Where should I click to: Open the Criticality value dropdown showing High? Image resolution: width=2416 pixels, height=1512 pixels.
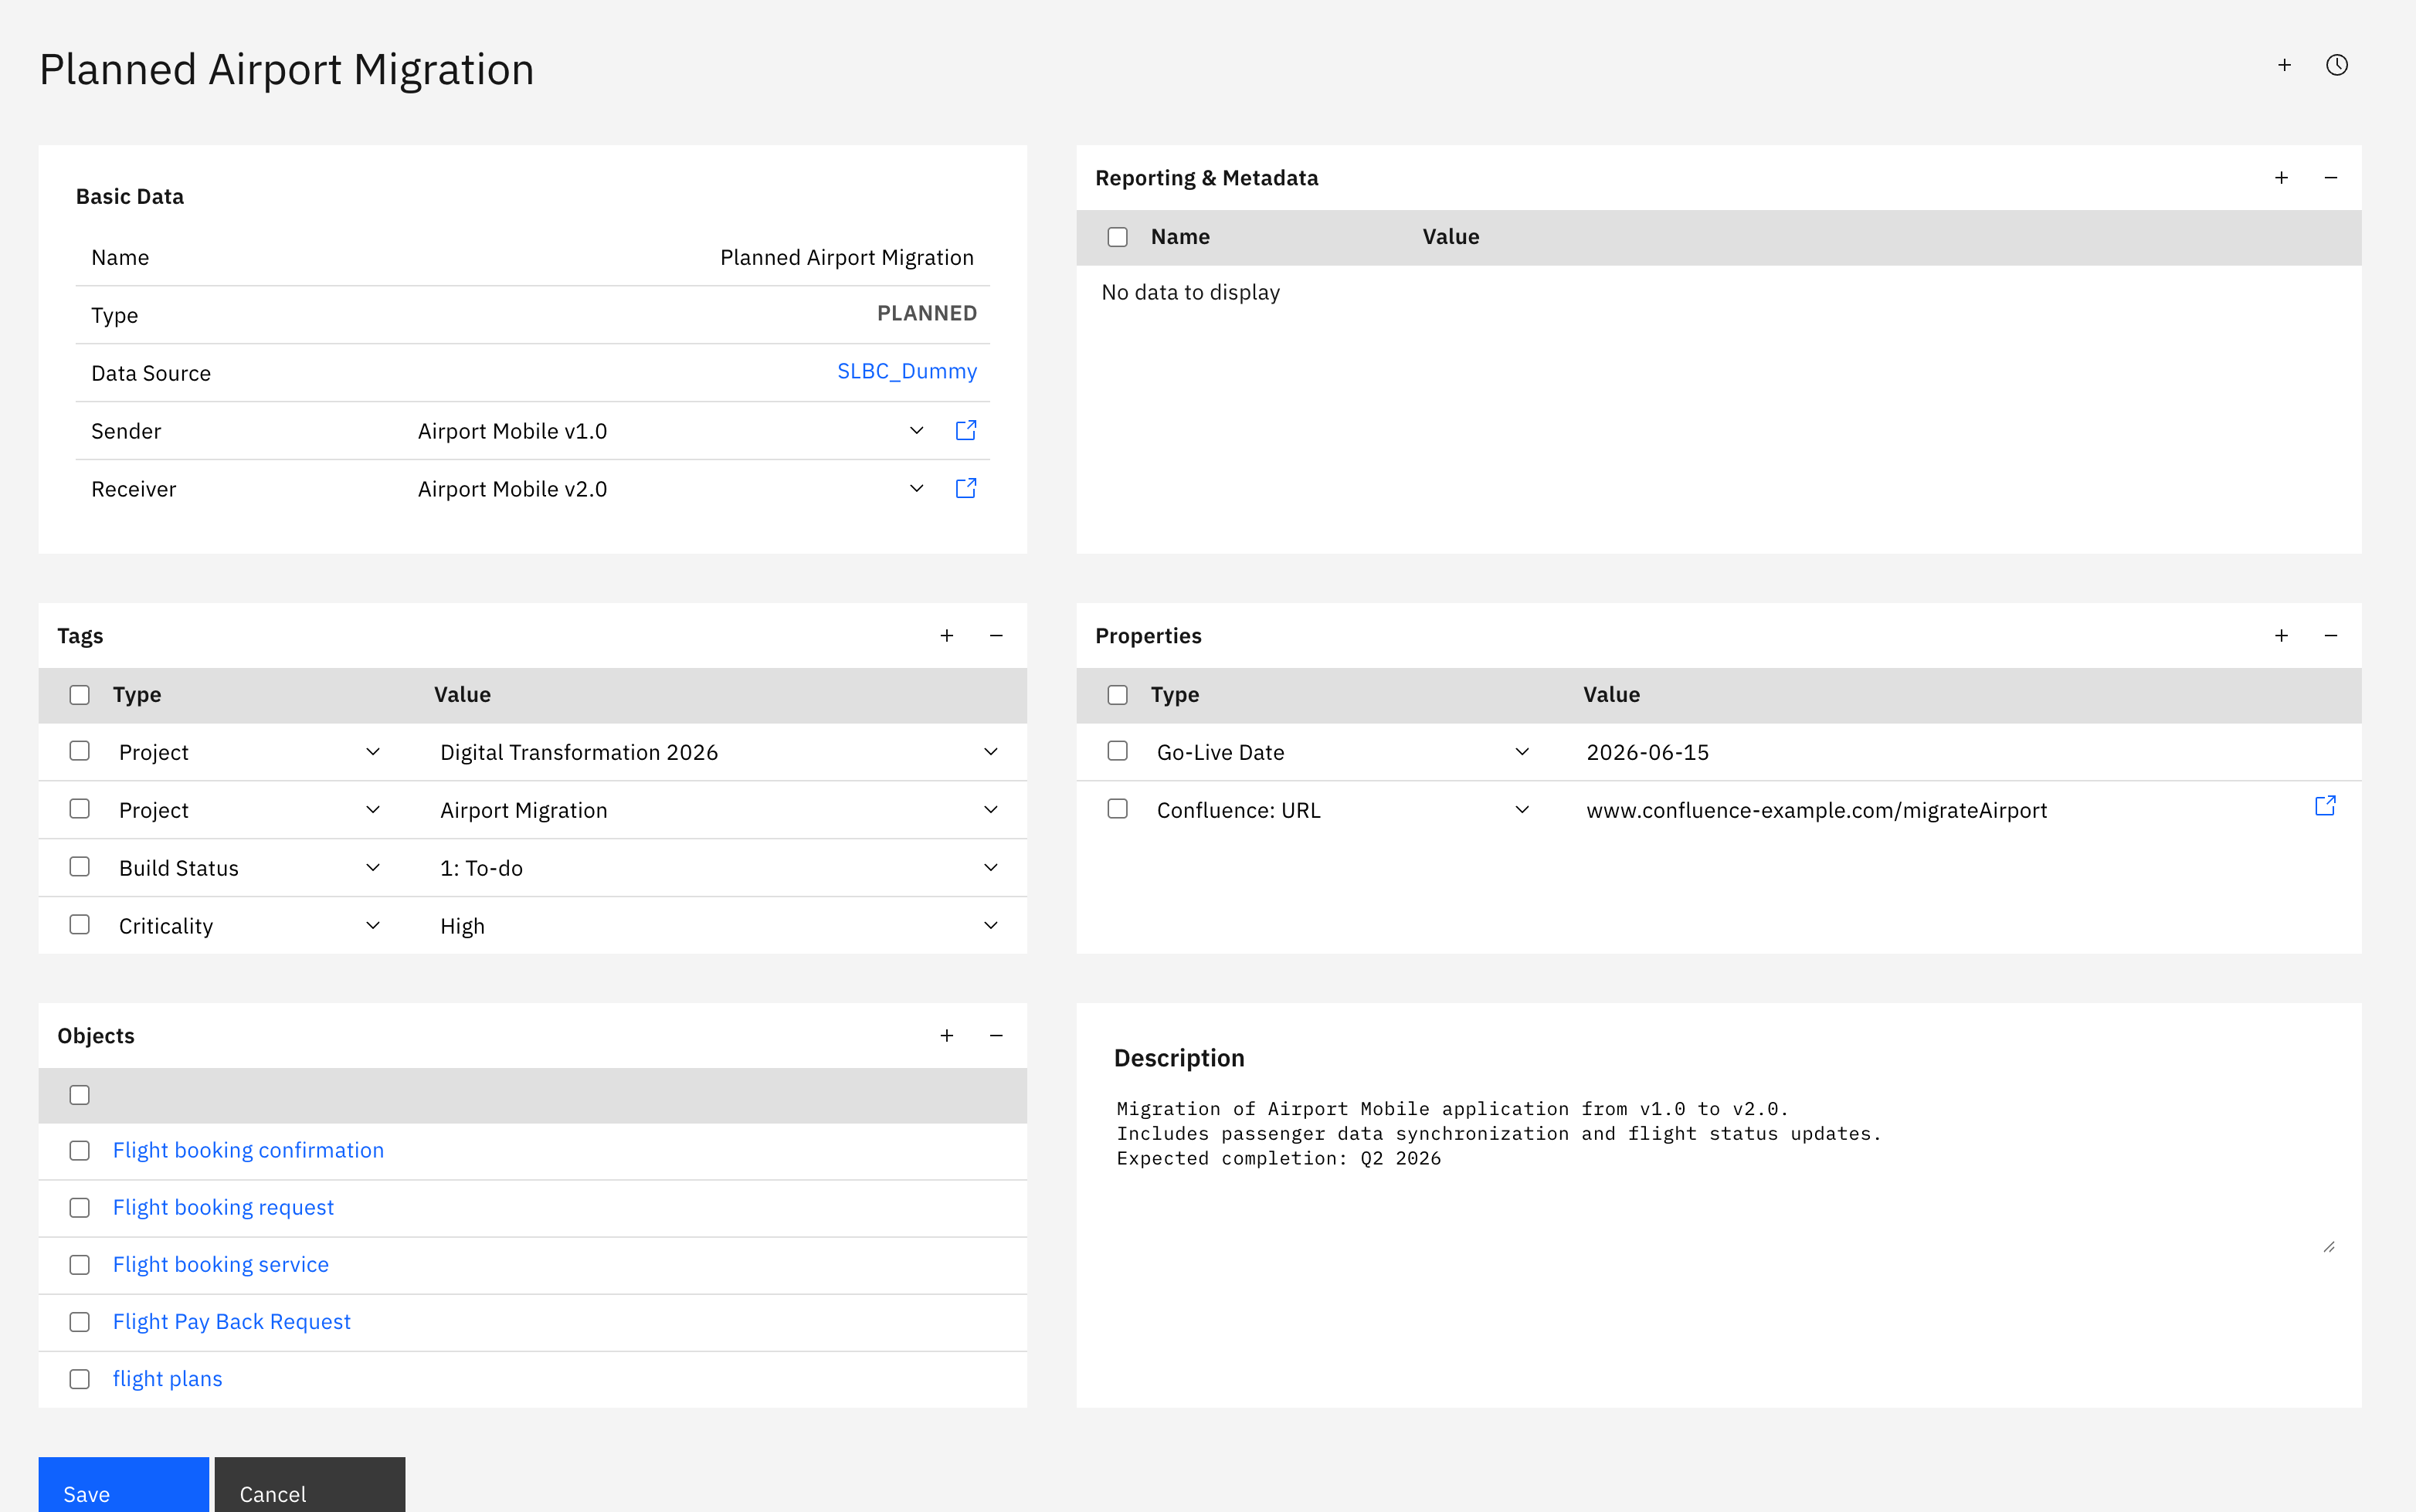(x=990, y=926)
